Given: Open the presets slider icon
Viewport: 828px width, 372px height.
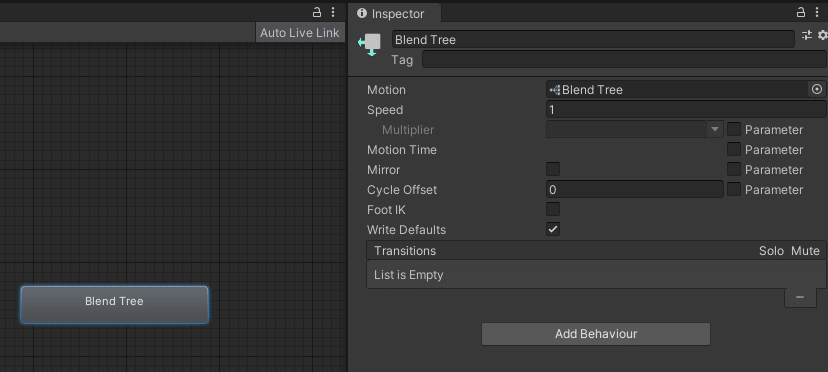Looking at the screenshot, I should click(x=807, y=35).
